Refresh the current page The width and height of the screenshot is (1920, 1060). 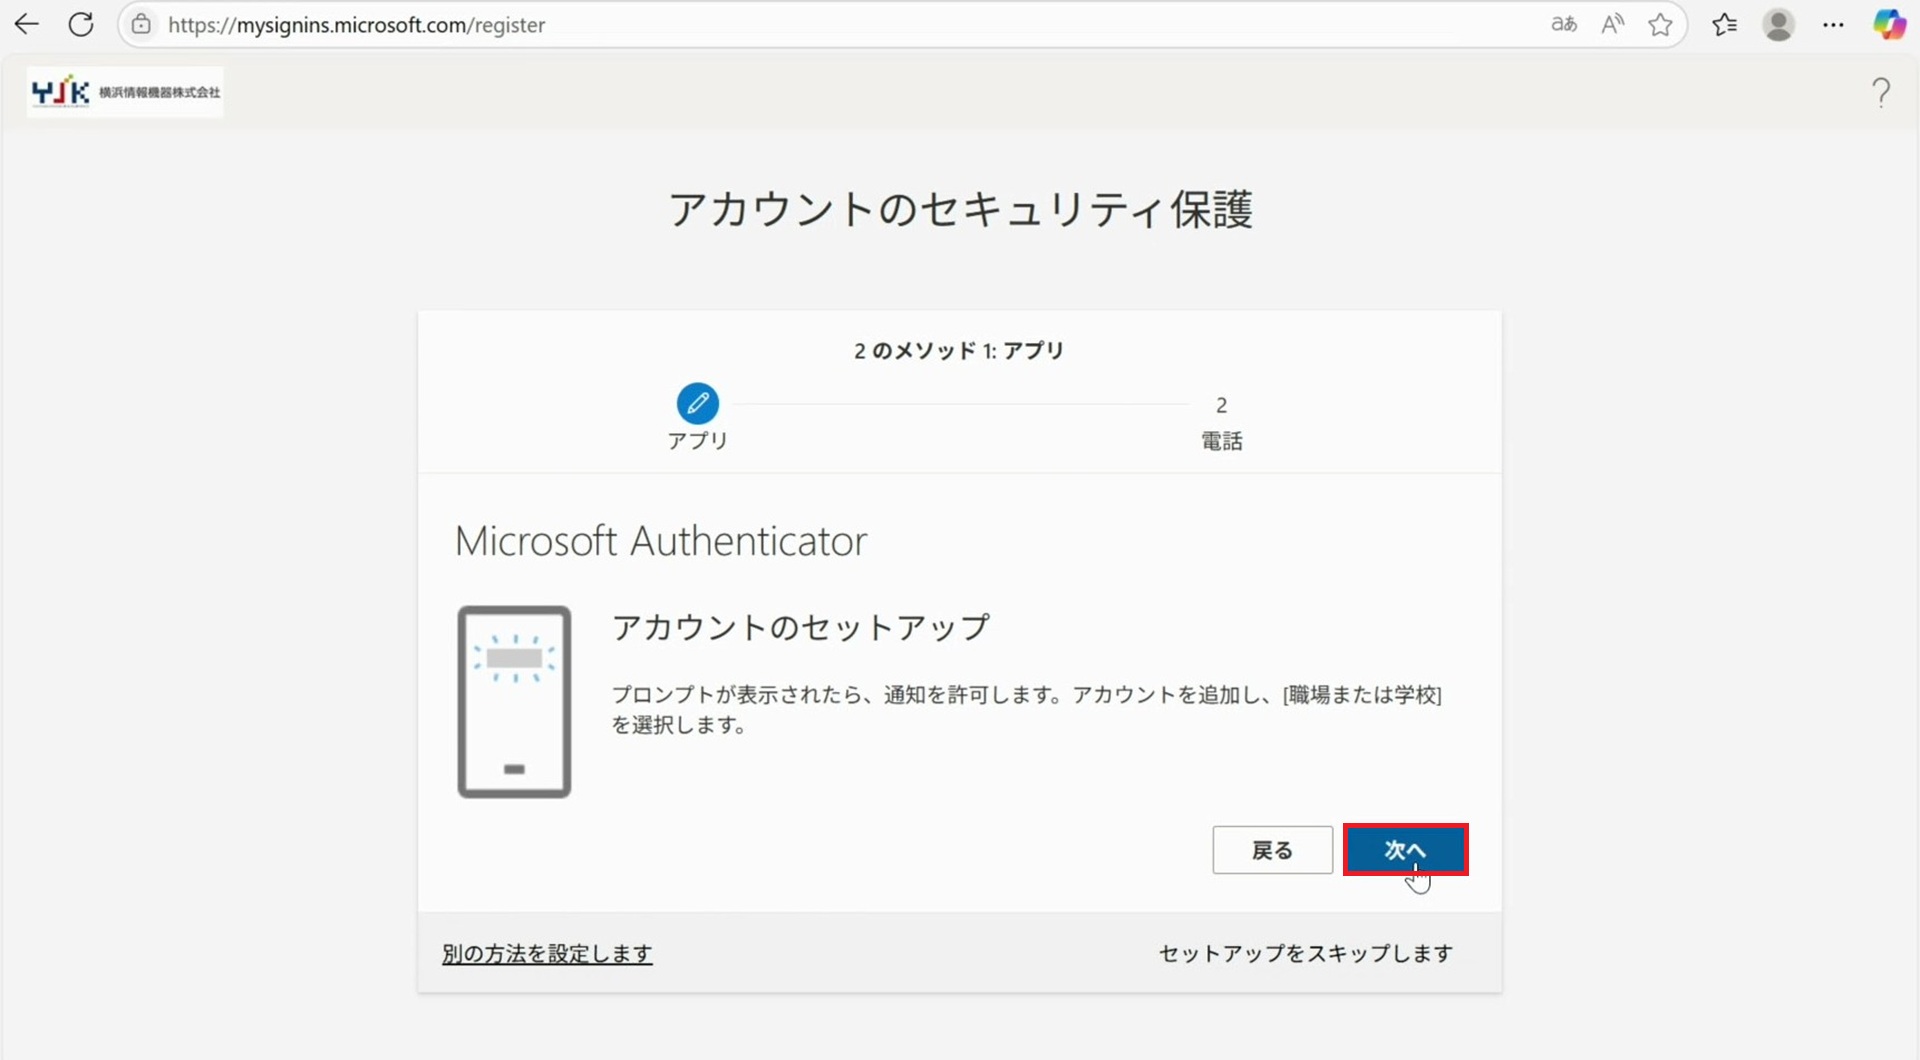(x=81, y=25)
